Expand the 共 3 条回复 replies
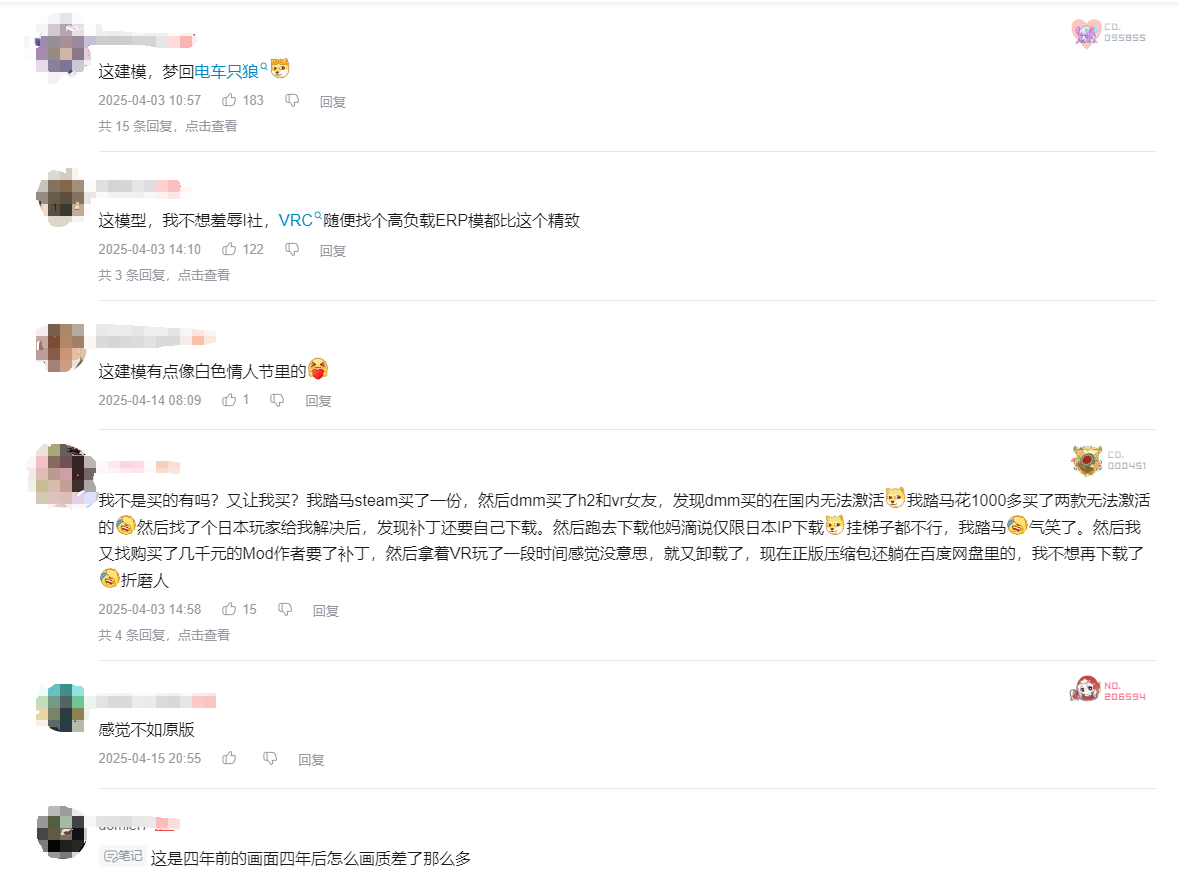 coord(164,275)
